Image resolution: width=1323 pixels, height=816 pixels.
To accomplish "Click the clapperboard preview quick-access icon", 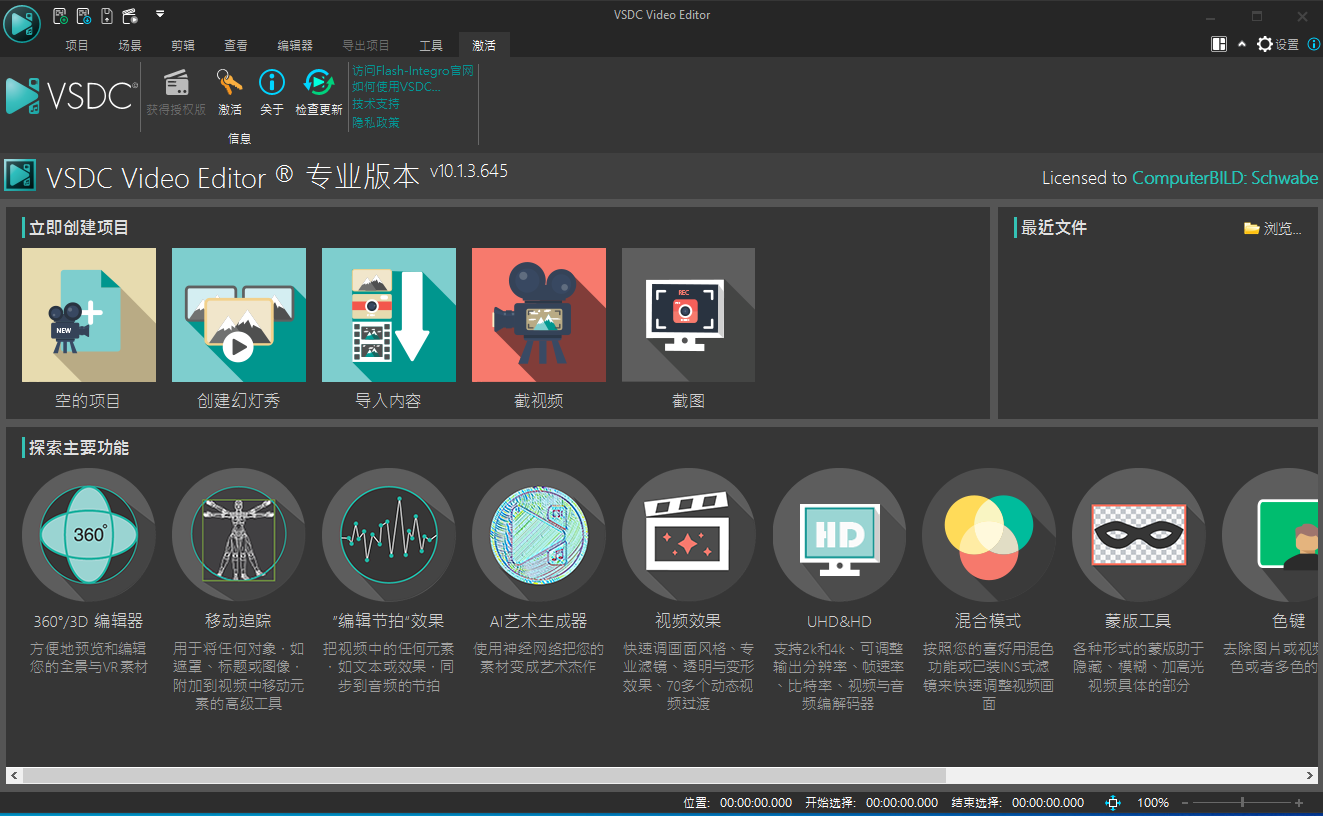I will click(130, 15).
